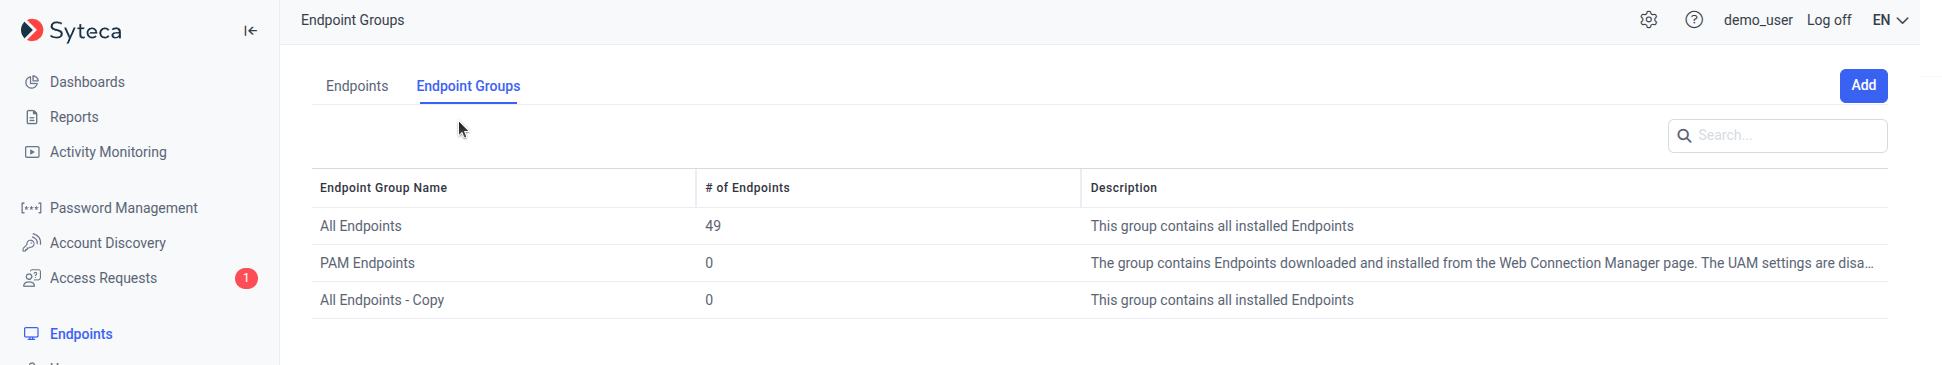Open settings via gear icon
The image size is (1942, 365).
pyautogui.click(x=1649, y=20)
